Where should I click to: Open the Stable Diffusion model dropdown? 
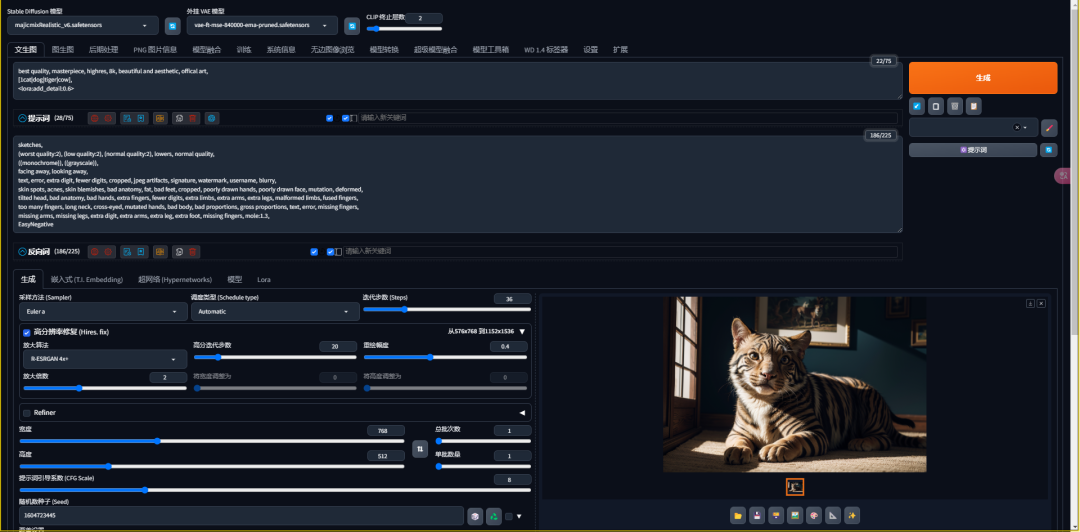pyautogui.click(x=83, y=25)
